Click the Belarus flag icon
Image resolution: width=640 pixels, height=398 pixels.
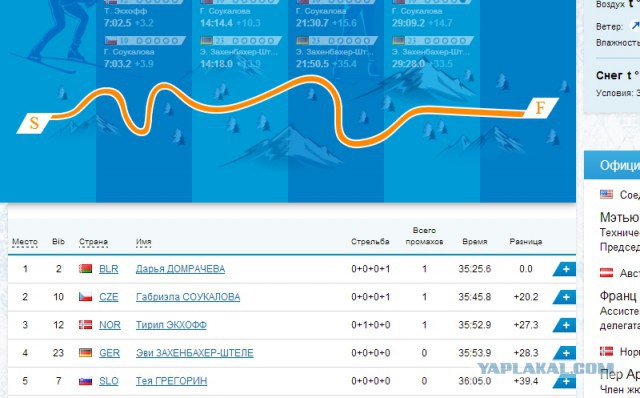[x=85, y=269]
